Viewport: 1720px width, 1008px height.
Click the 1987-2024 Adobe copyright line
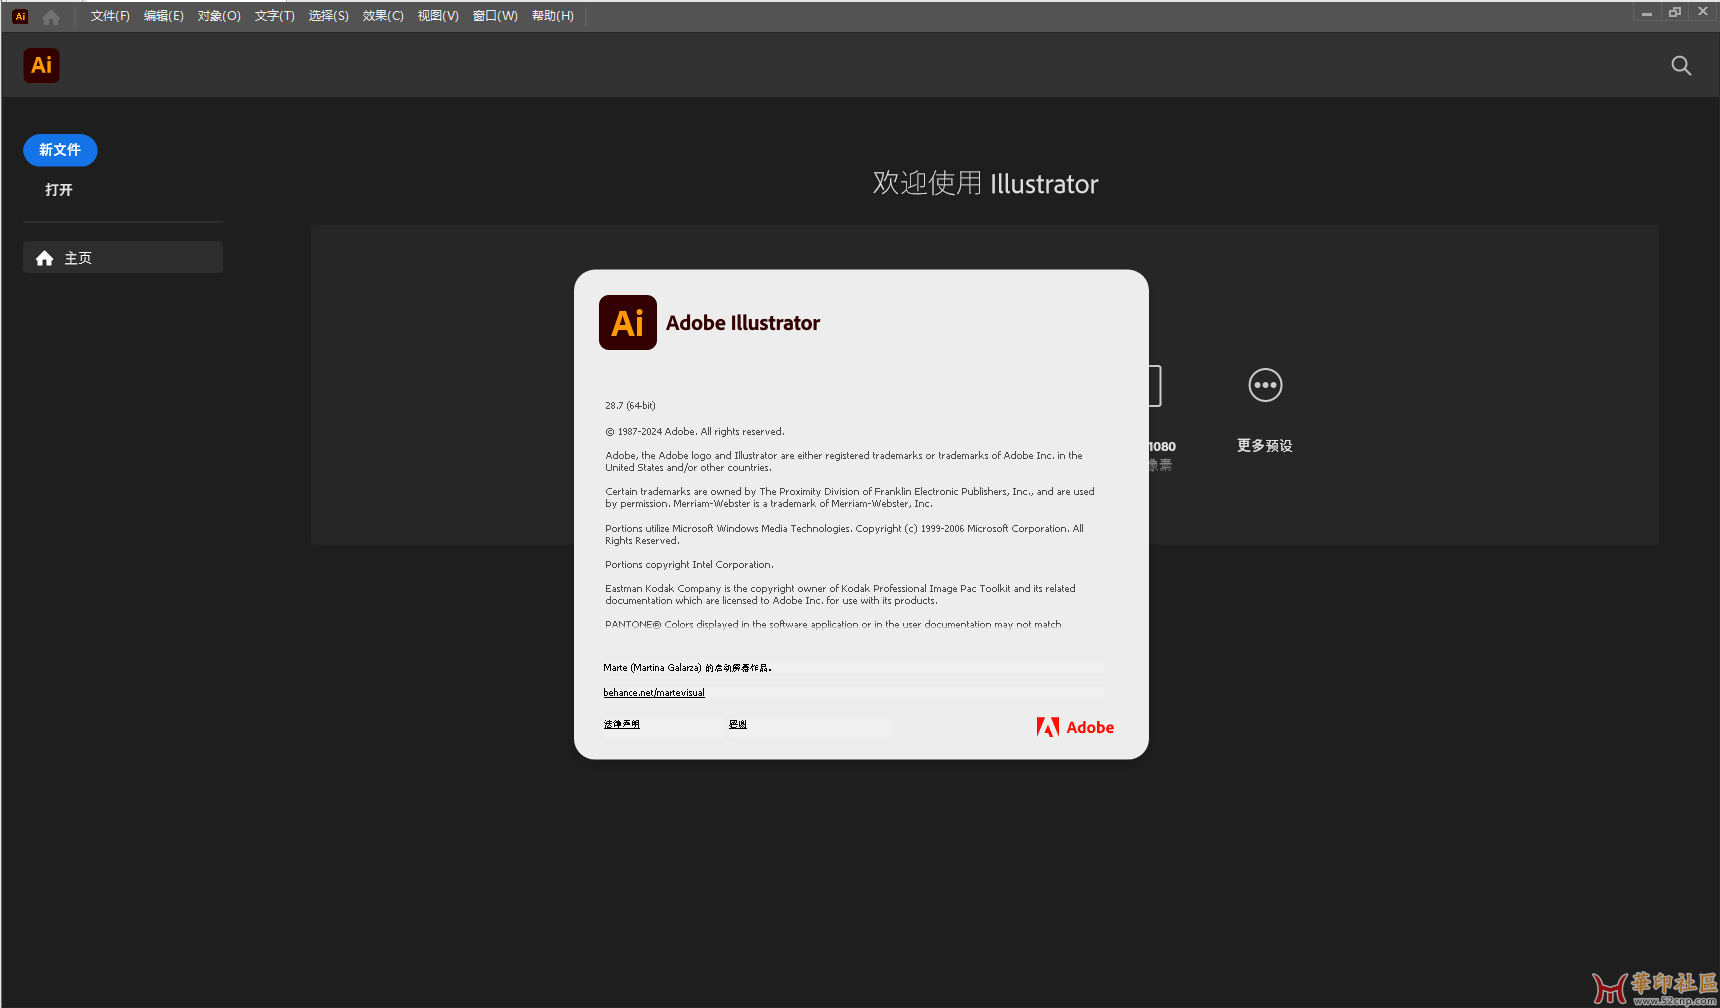pos(695,432)
